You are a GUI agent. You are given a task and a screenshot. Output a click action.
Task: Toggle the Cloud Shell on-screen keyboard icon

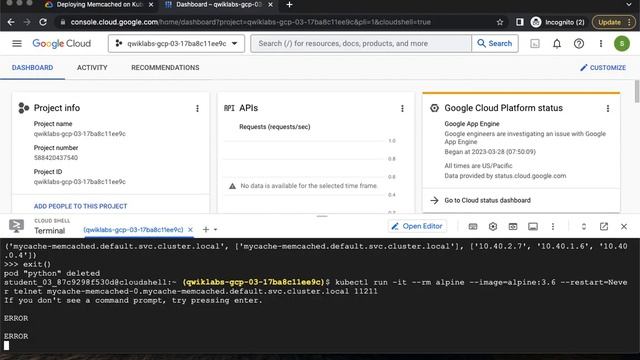point(473,227)
